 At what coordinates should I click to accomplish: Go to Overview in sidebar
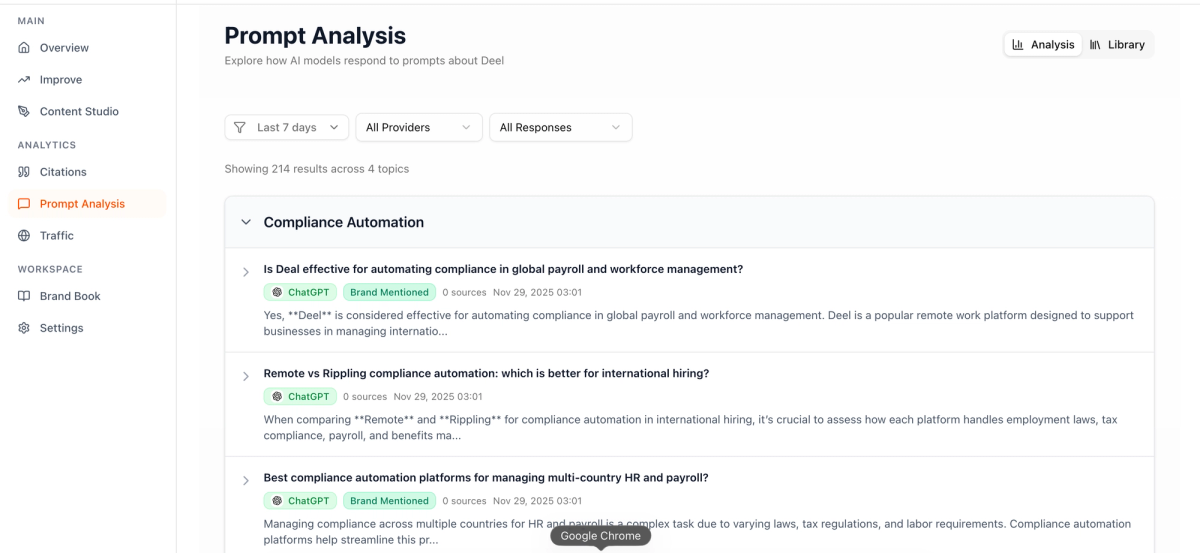click(x=88, y=48)
